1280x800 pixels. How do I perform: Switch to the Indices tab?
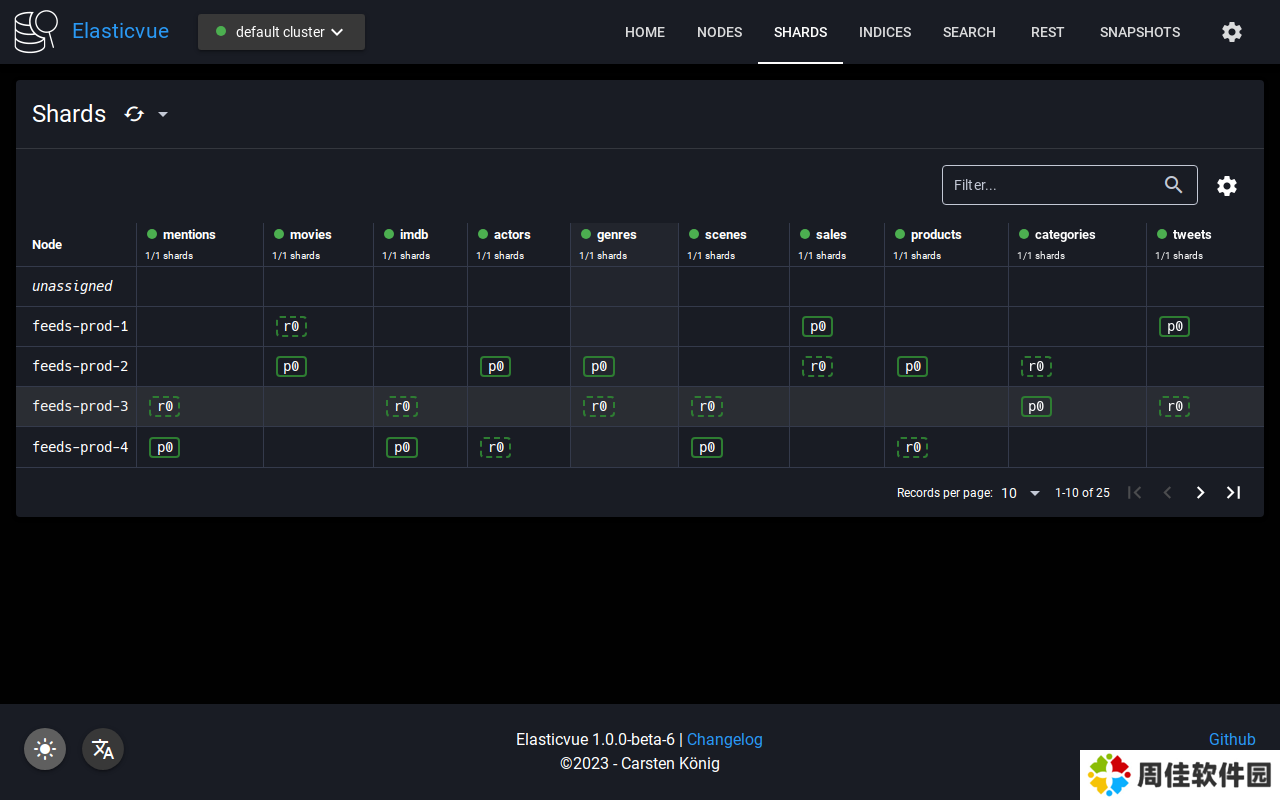point(884,32)
